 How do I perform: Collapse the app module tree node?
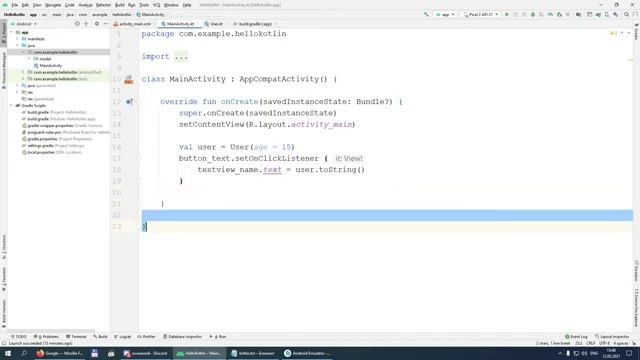(x=12, y=32)
